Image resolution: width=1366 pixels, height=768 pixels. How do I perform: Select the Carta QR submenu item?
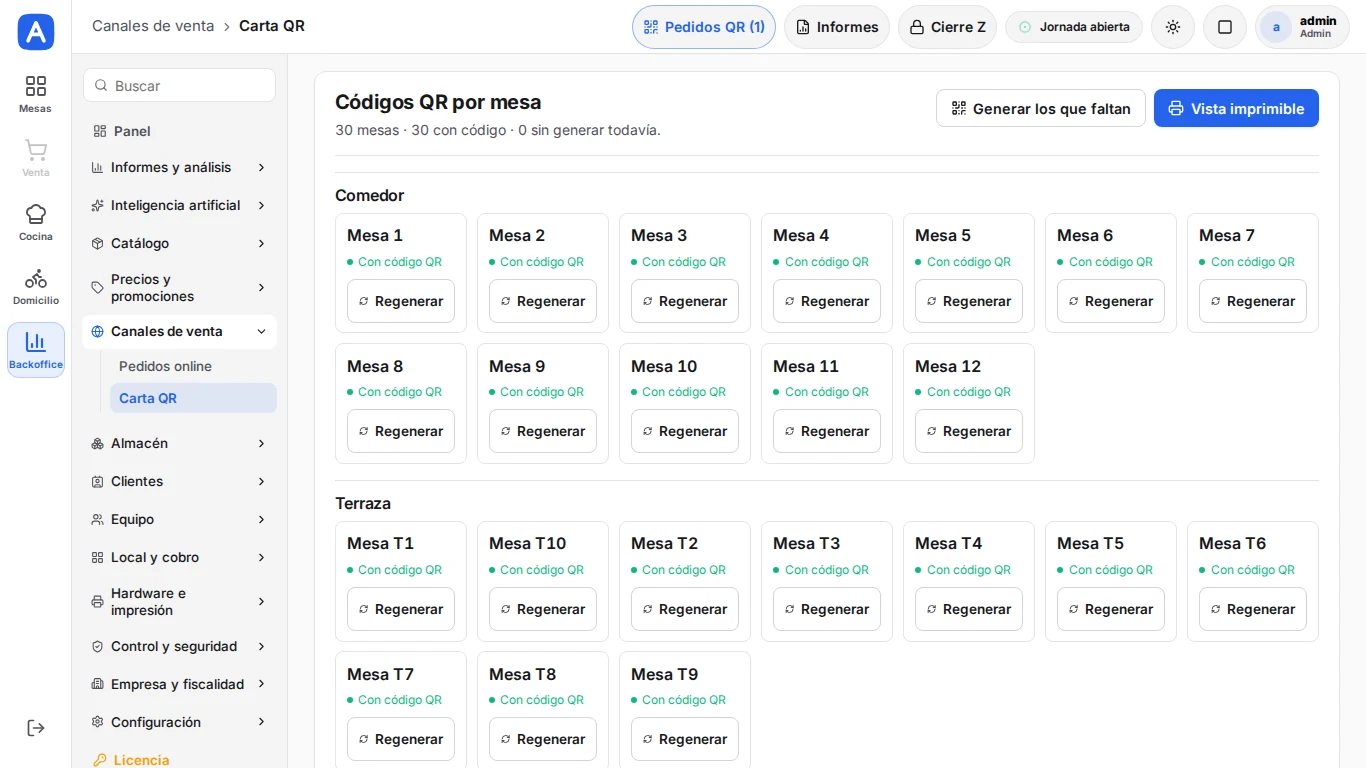click(x=193, y=398)
